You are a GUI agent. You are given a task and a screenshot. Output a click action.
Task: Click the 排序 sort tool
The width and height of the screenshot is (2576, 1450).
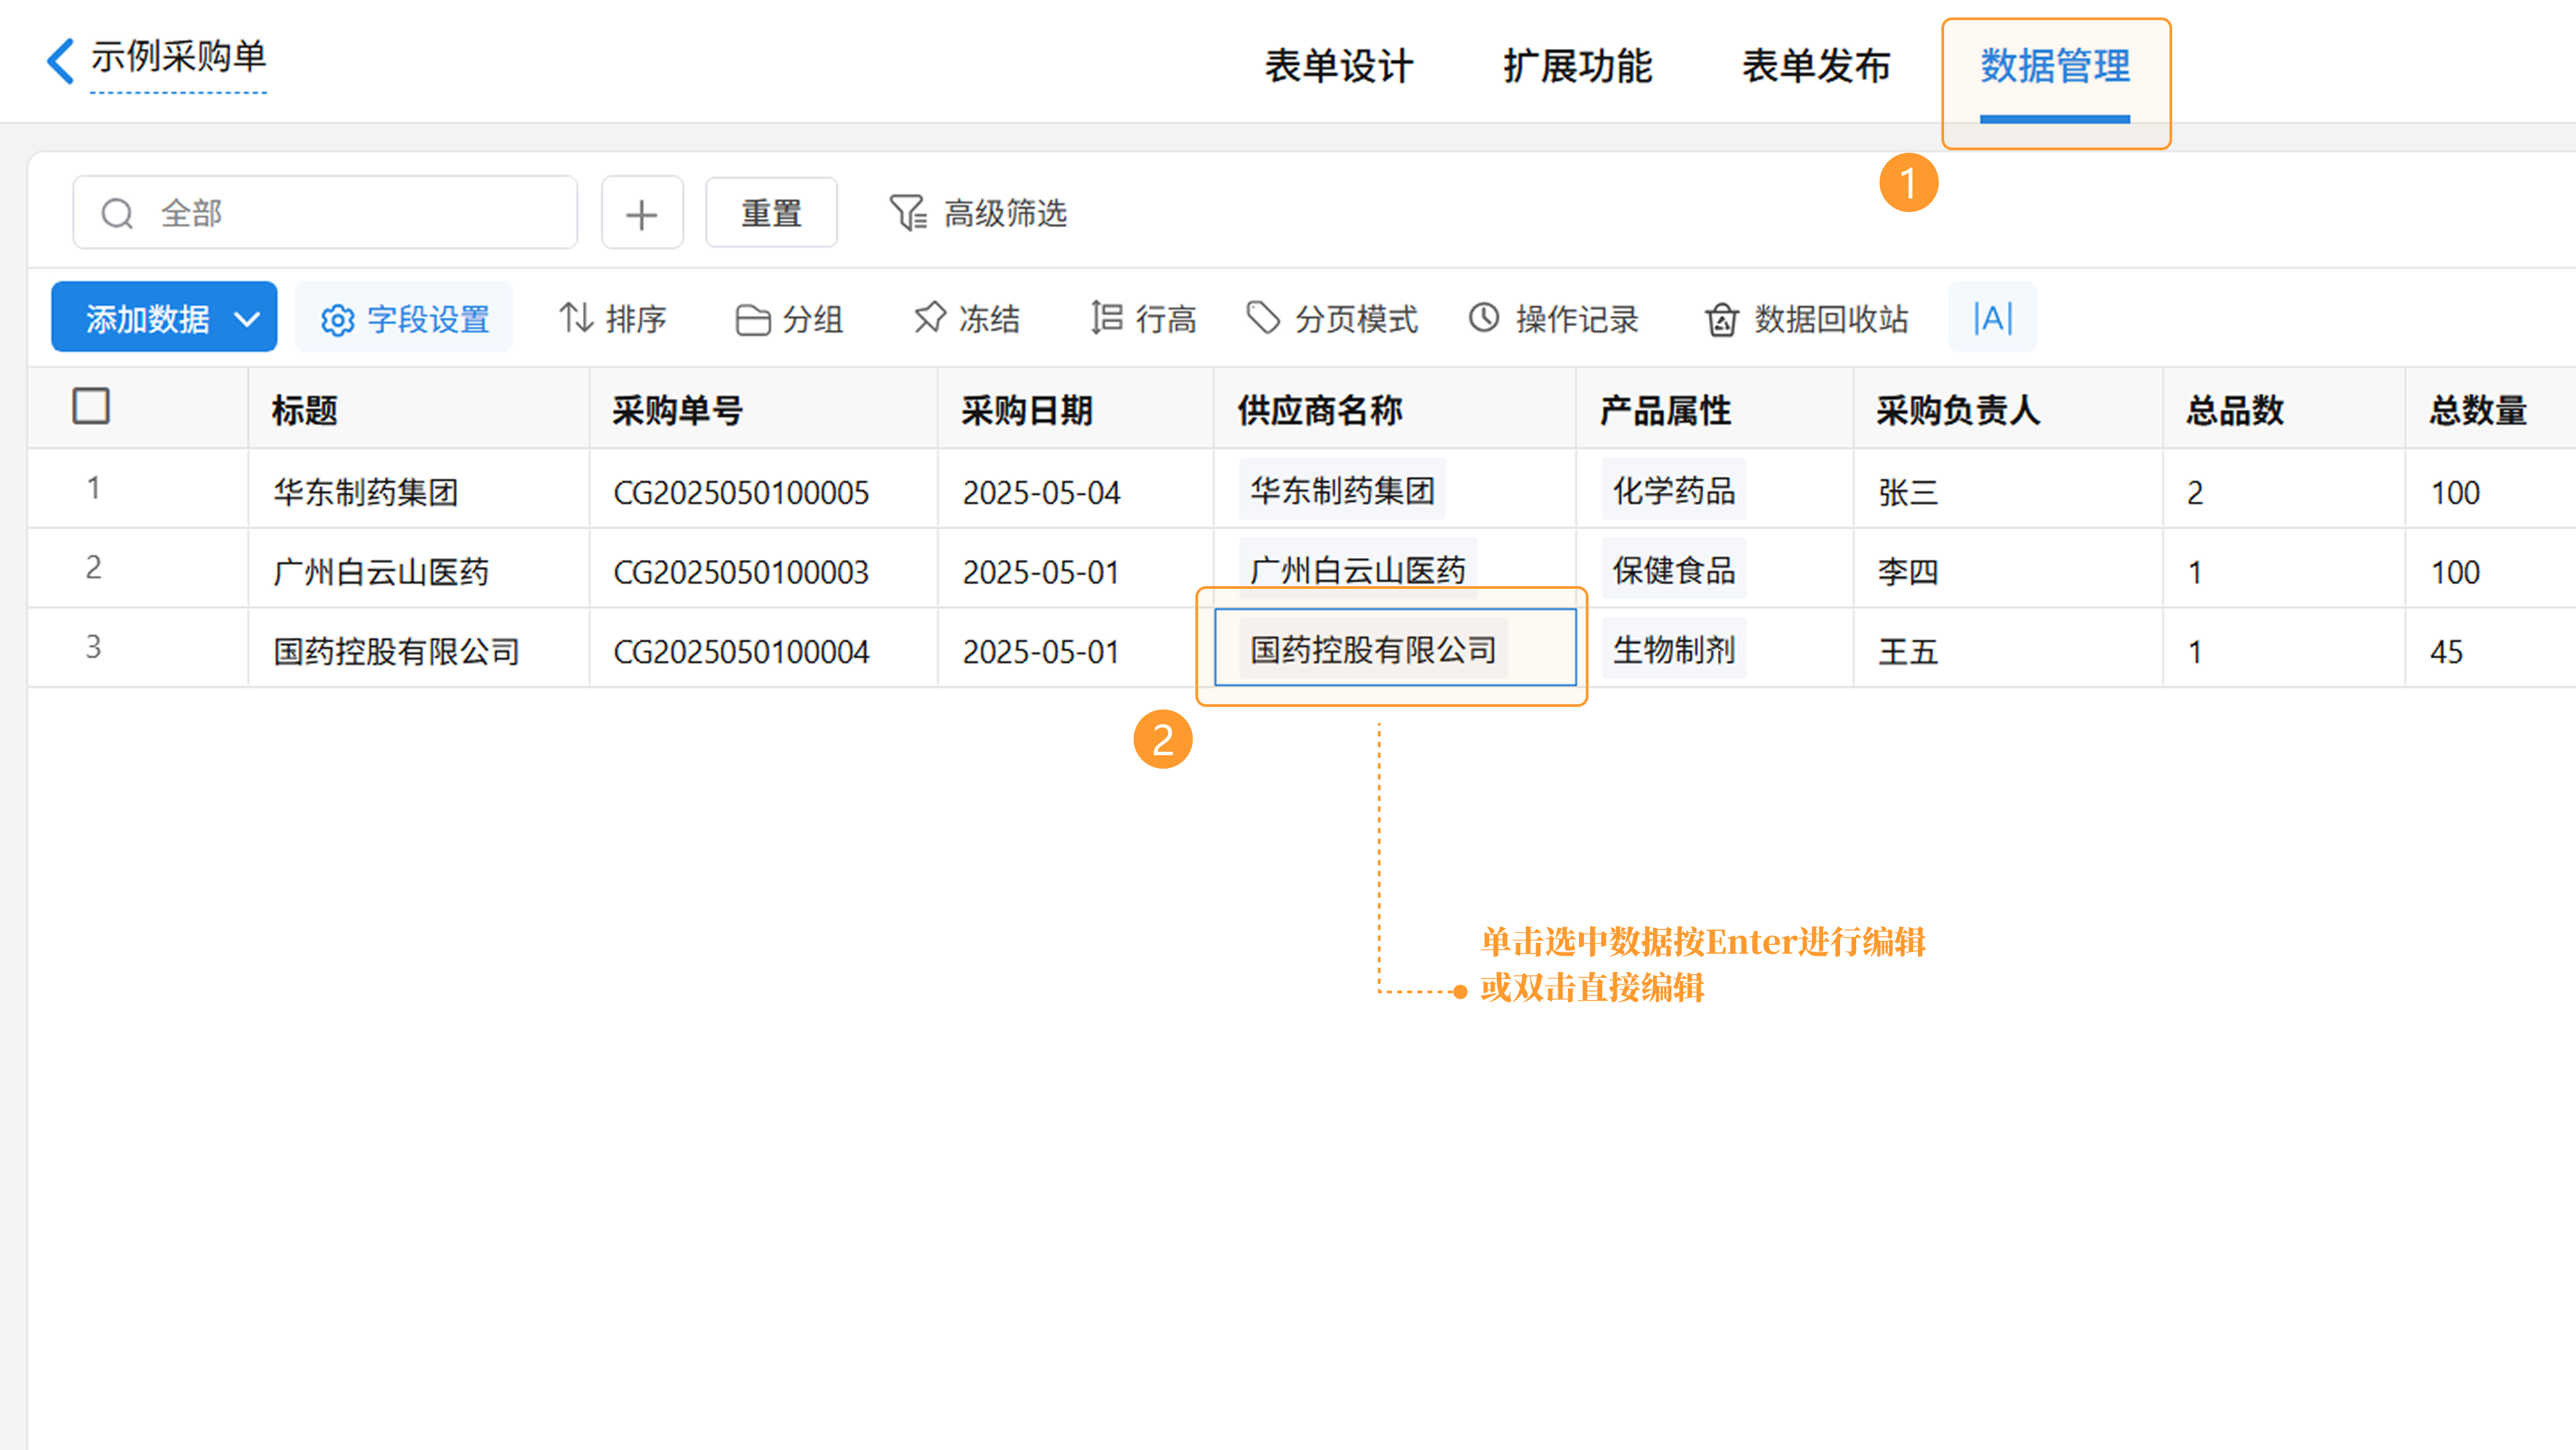point(612,318)
